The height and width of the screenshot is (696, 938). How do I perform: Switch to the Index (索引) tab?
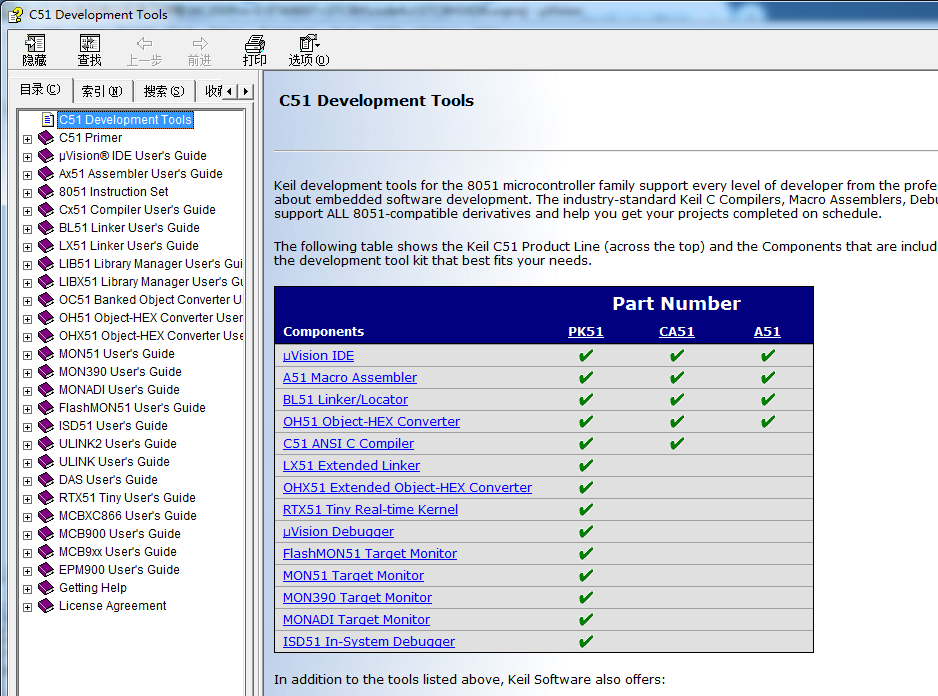click(102, 91)
